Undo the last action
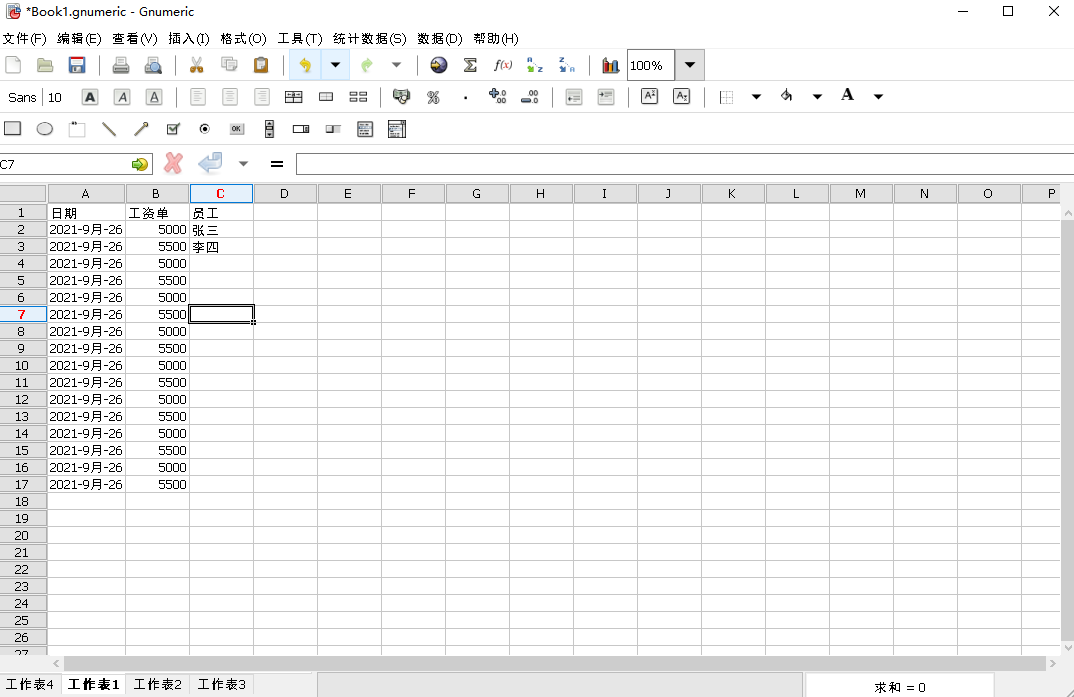Screen dimensions: 1074x697 [x=305, y=65]
